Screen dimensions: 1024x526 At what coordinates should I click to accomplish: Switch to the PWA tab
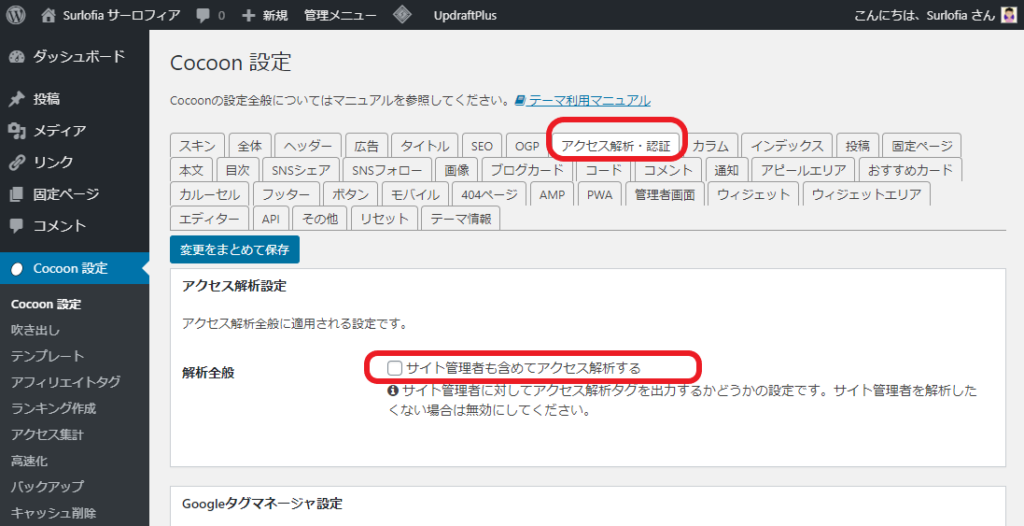[600, 194]
